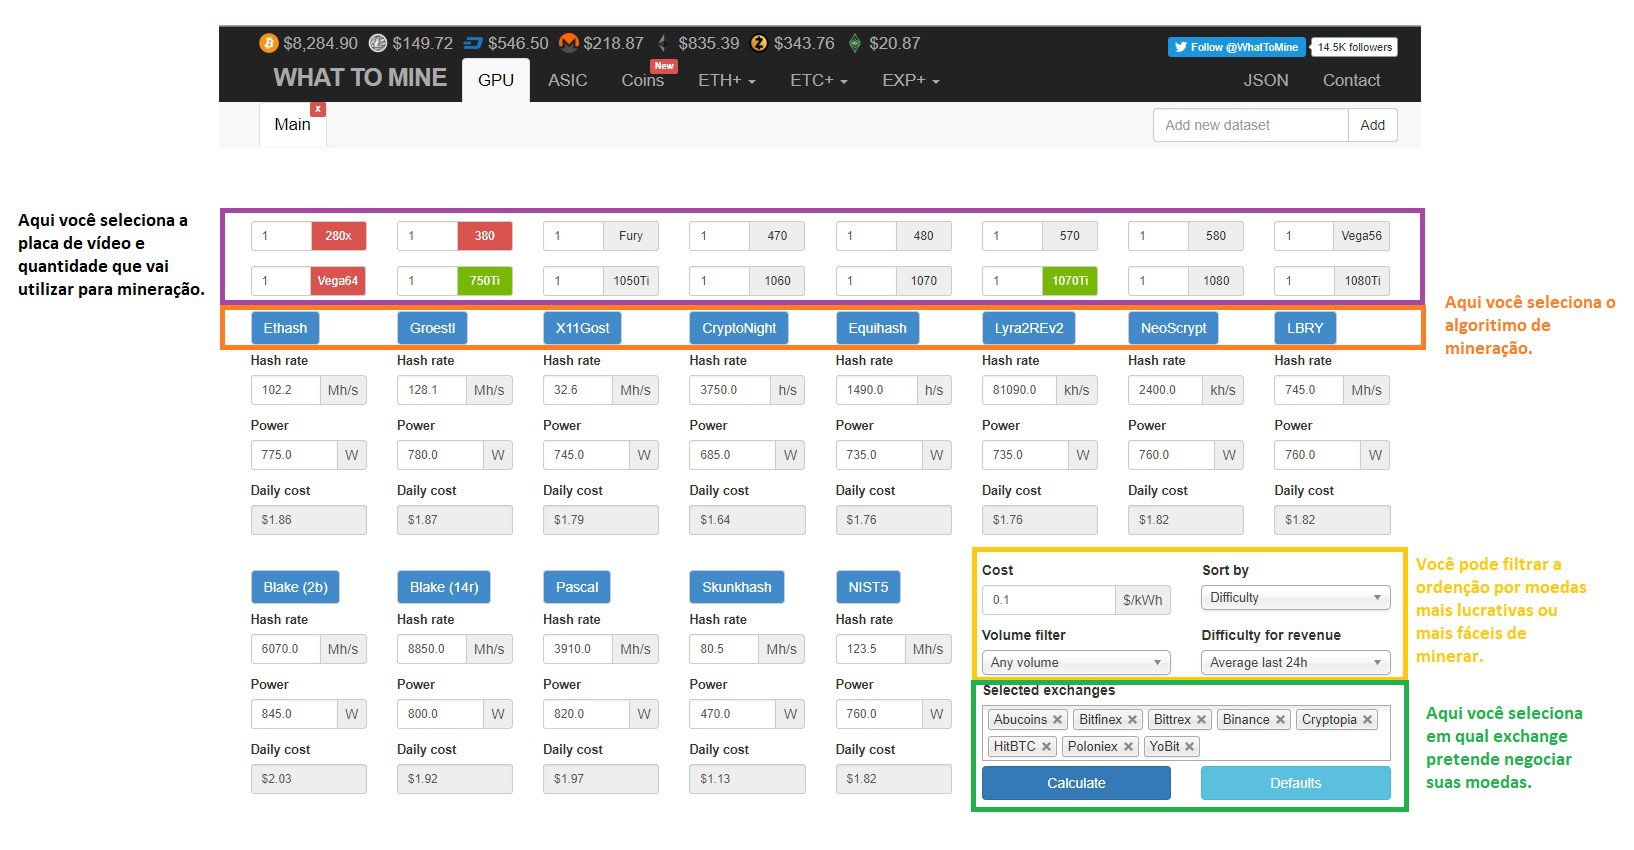Toggle the NIST5 algorithm
Image resolution: width=1634 pixels, height=850 pixels.
(868, 587)
